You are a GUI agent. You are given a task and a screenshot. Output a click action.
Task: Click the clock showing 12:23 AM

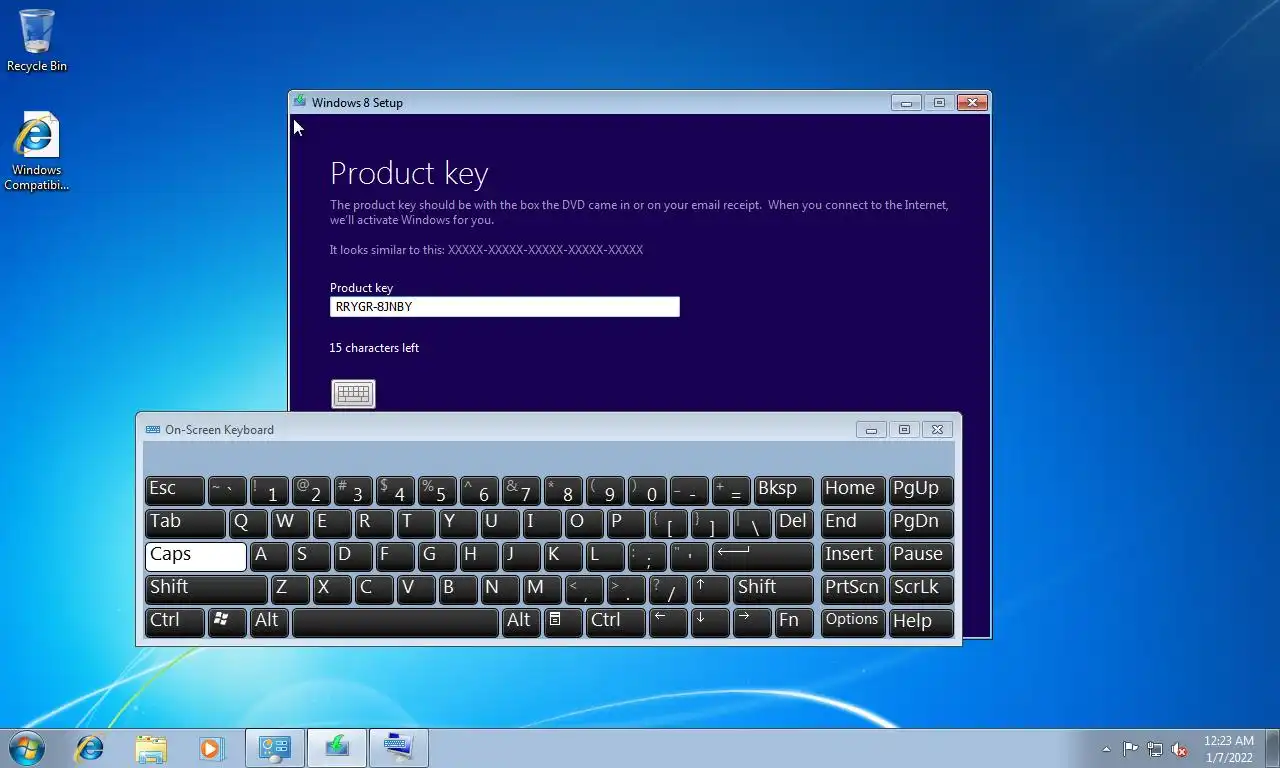[1228, 749]
